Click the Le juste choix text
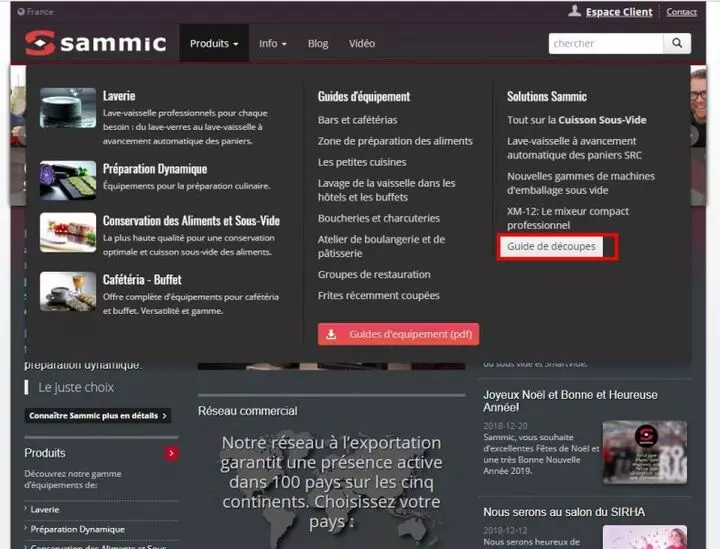This screenshot has width=720, height=549. point(76,387)
